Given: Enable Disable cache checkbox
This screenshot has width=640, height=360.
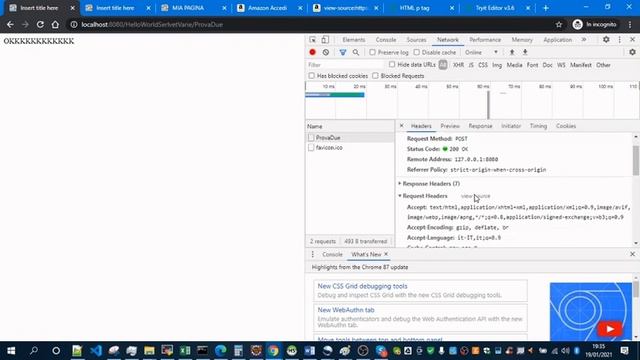Looking at the screenshot, I should pyautogui.click(x=416, y=52).
